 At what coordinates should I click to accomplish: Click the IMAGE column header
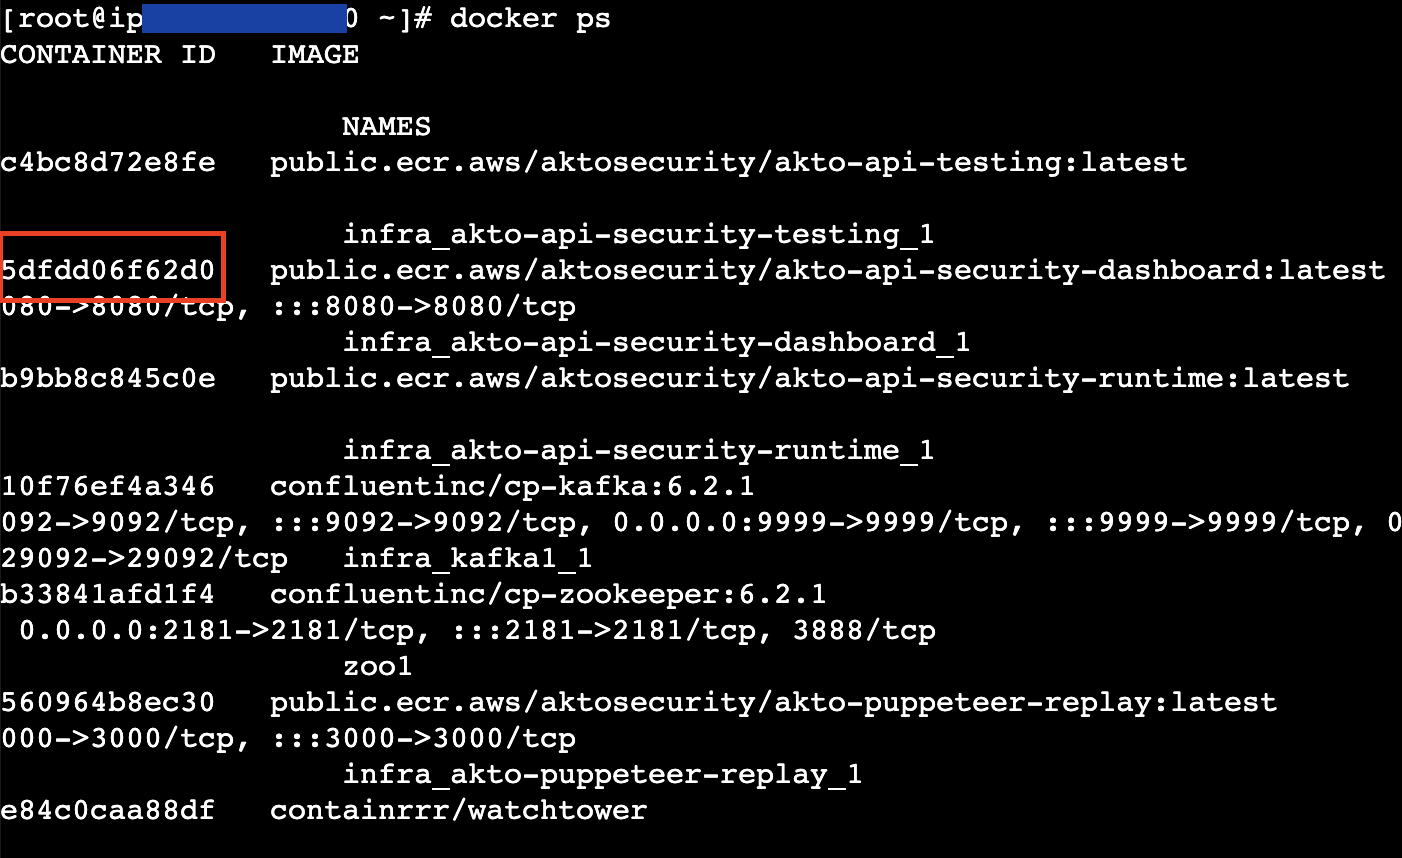(314, 55)
